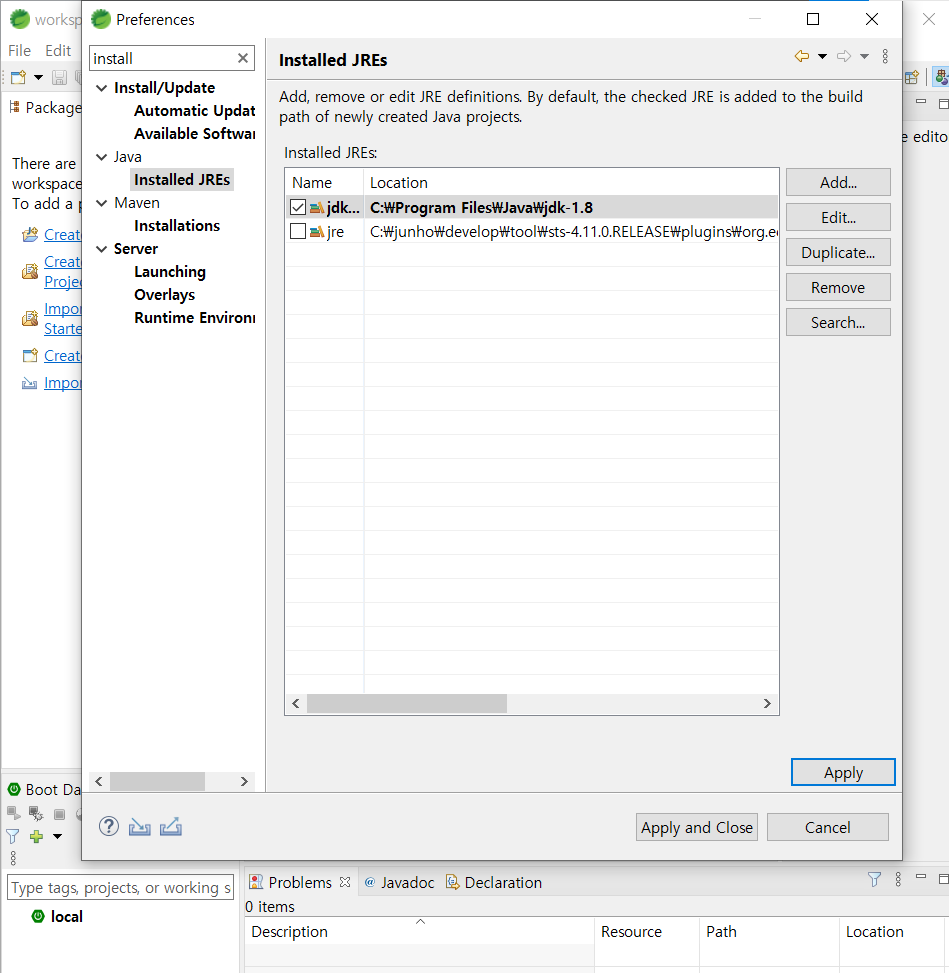Select Automatic Updates in the tree
949x973 pixels.
194,111
